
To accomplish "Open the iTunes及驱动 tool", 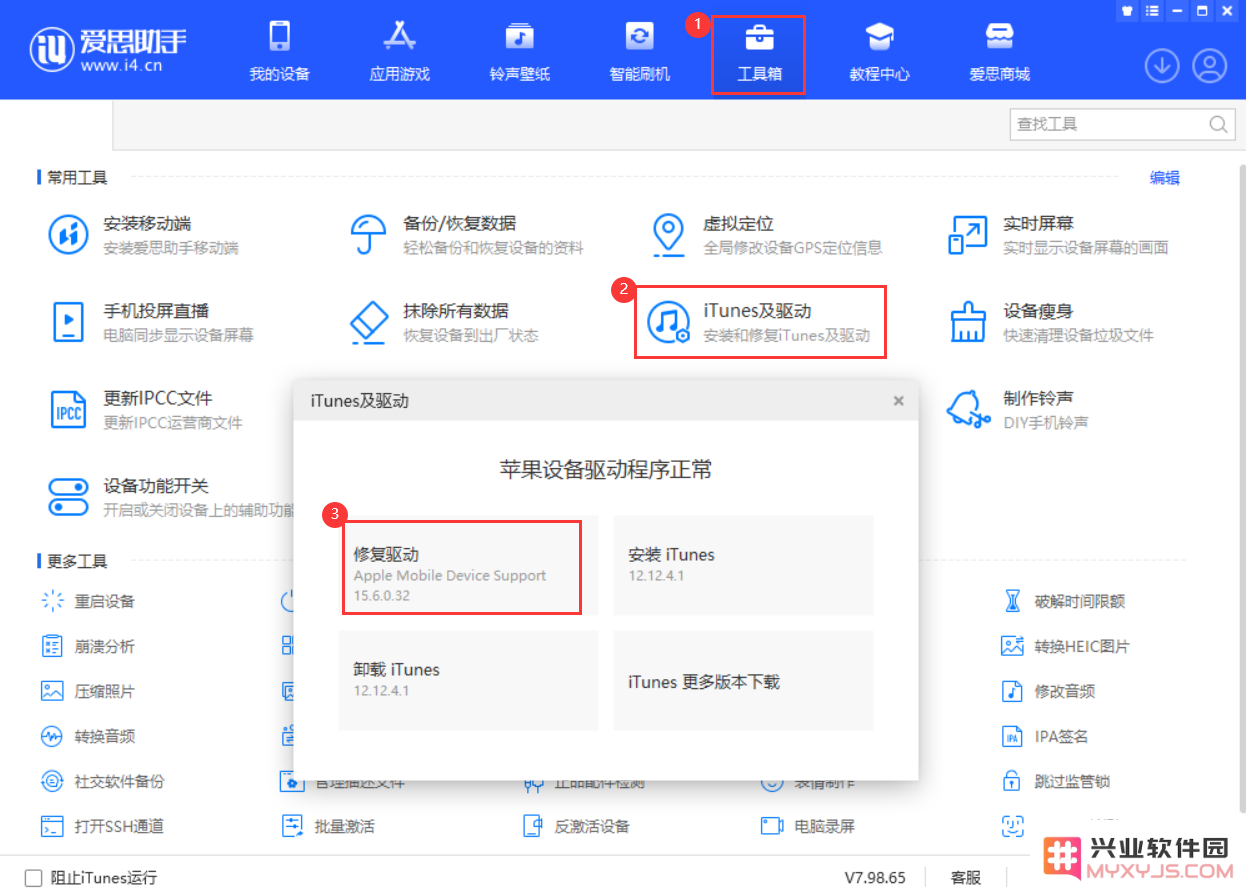I will (x=759, y=322).
